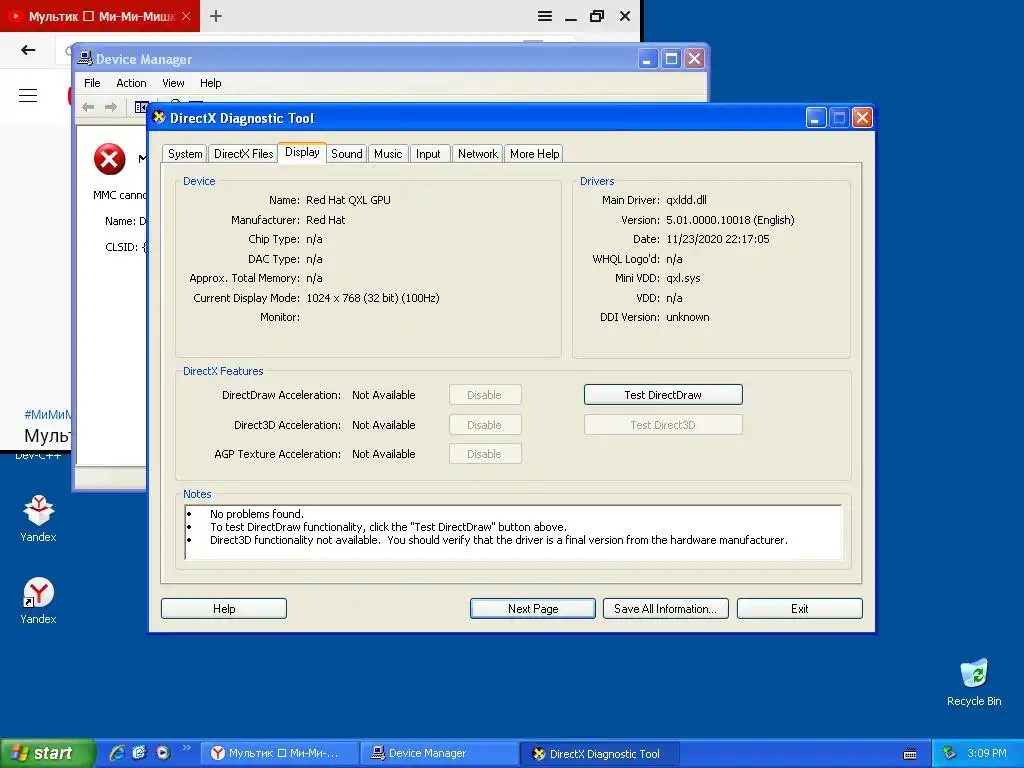Click the keyboard icon in the system tray
Viewport: 1024px width, 768px height.
click(910, 754)
